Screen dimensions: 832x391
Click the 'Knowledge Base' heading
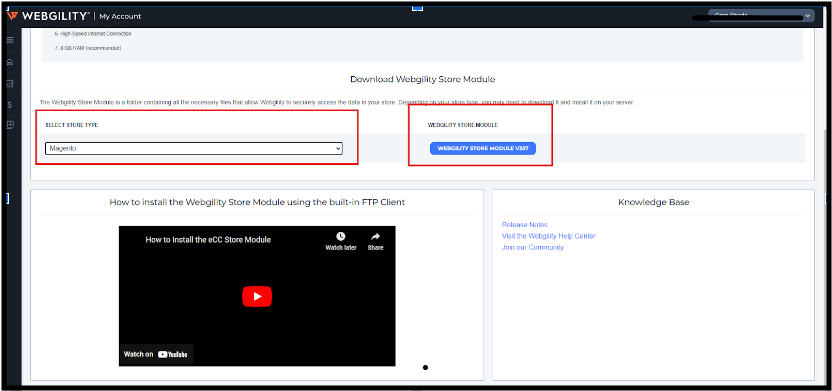pos(654,202)
